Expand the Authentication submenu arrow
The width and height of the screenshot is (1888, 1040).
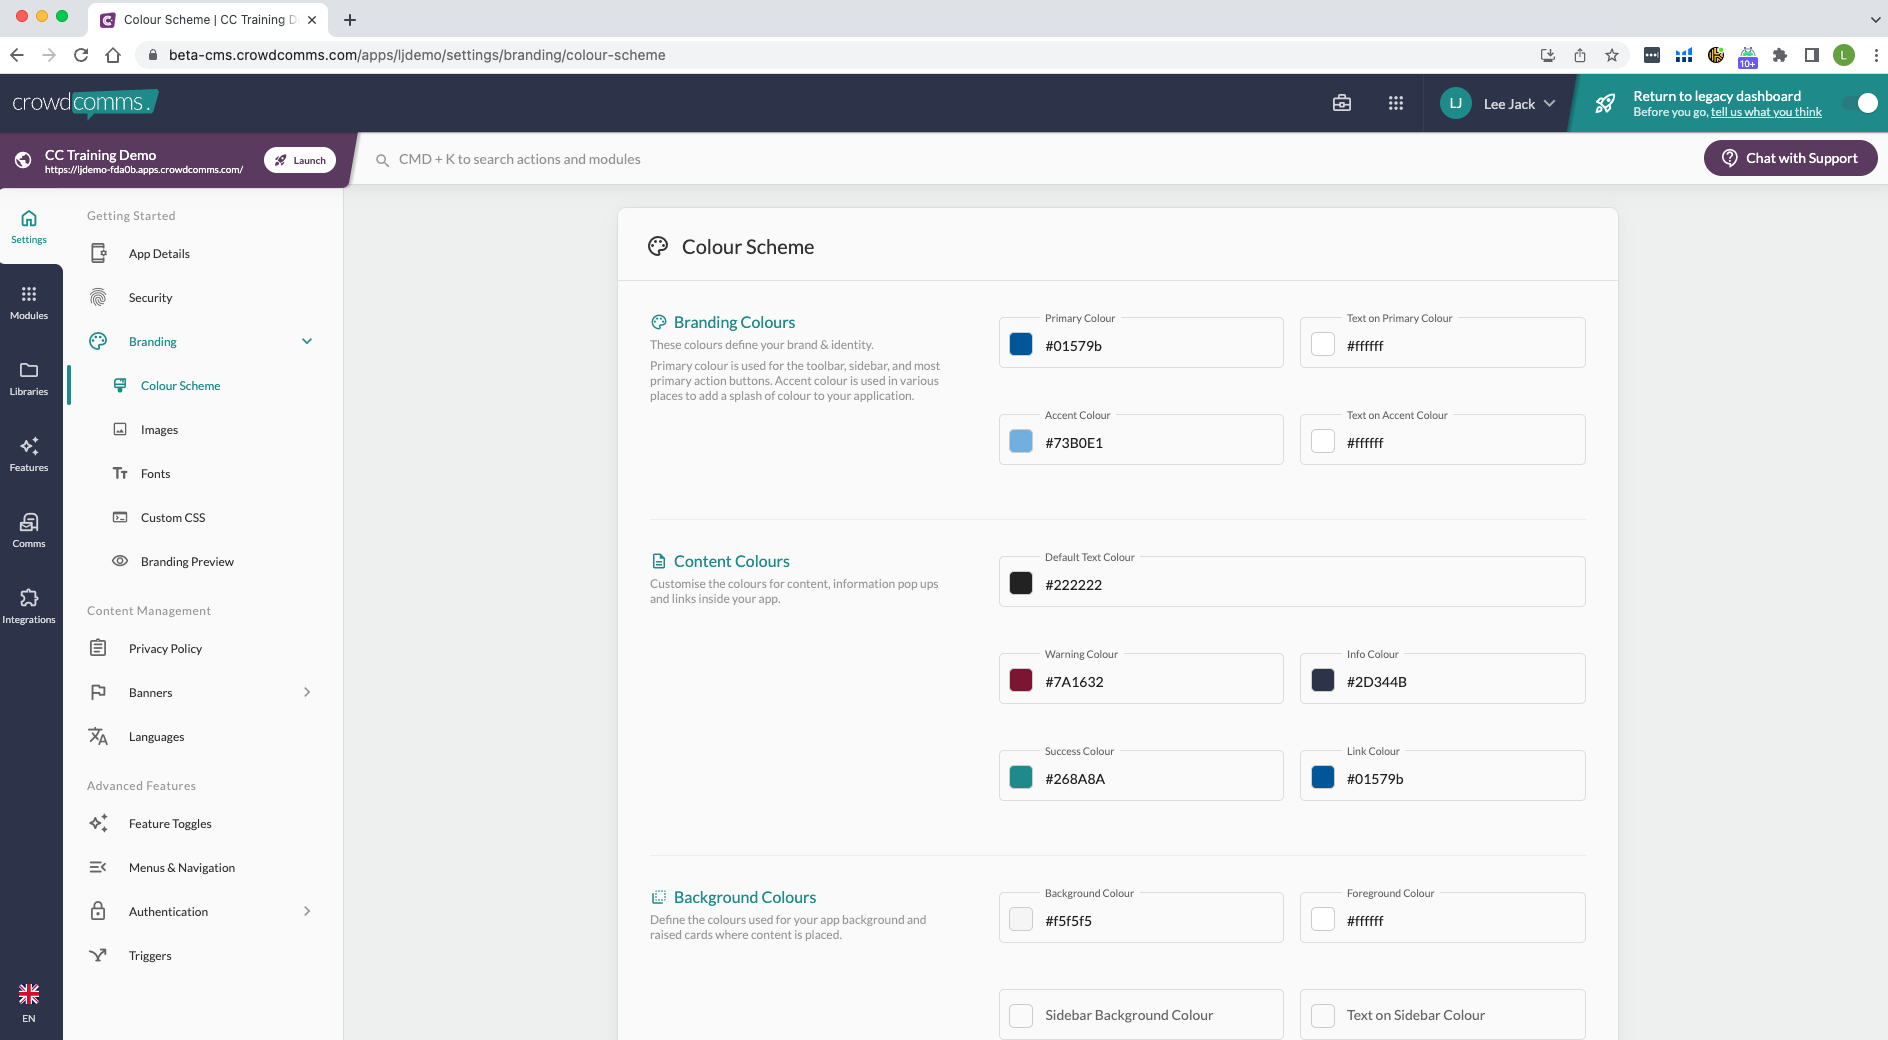click(307, 911)
